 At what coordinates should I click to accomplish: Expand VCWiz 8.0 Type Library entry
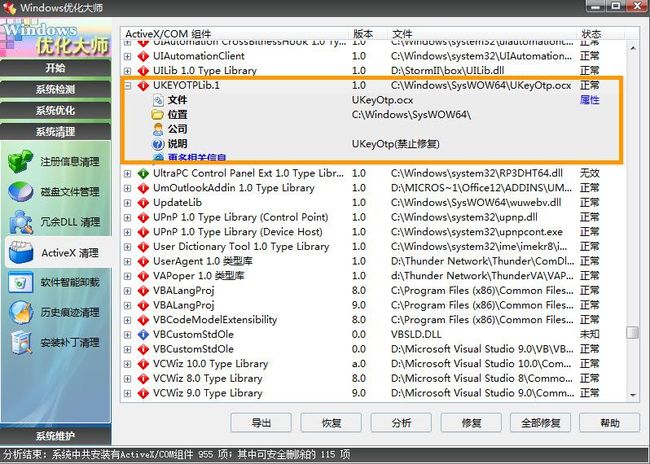click(128, 379)
